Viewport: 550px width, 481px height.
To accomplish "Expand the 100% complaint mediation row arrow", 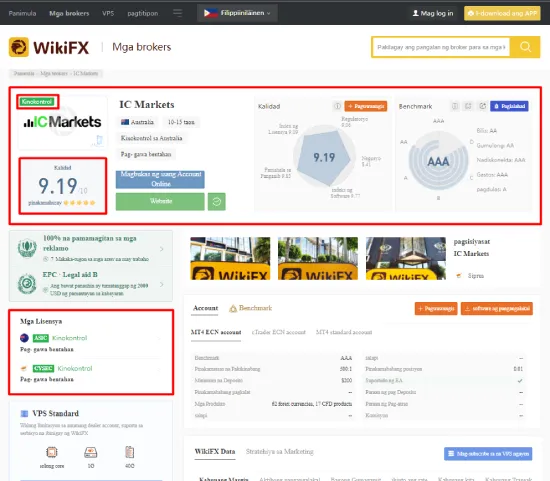I will tap(161, 249).
